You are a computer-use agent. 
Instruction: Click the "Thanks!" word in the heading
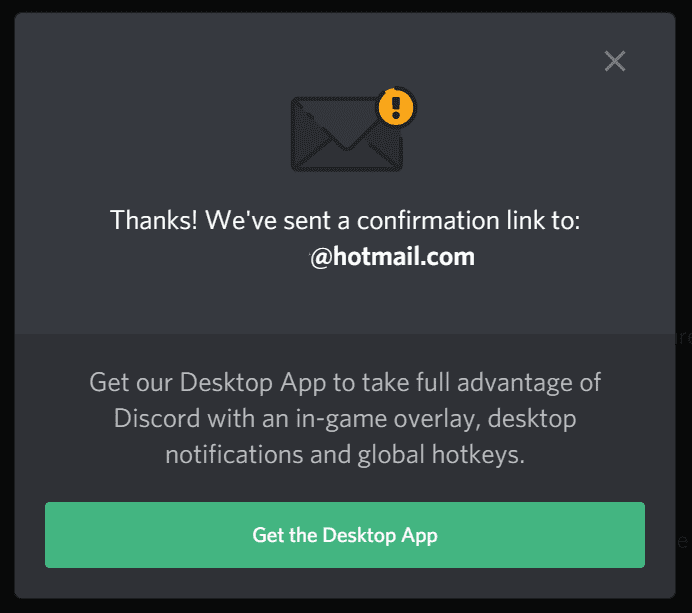(x=154, y=220)
